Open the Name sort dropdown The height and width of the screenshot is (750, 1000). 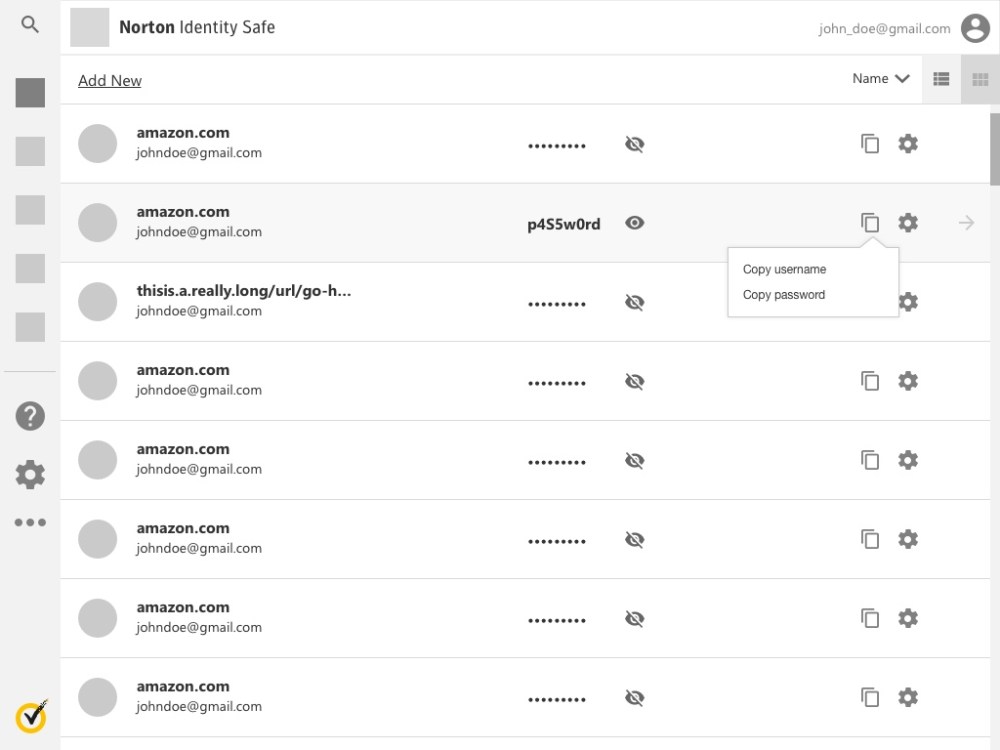click(x=880, y=79)
